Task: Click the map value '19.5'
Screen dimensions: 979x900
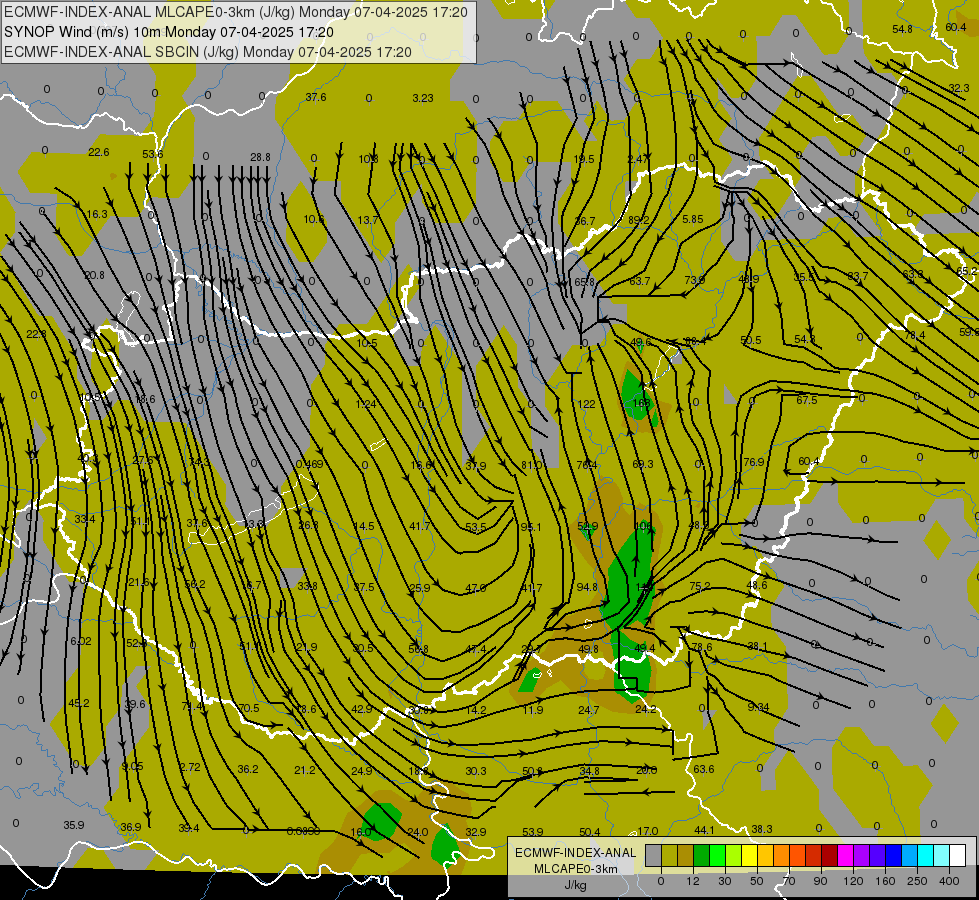Action: [584, 159]
